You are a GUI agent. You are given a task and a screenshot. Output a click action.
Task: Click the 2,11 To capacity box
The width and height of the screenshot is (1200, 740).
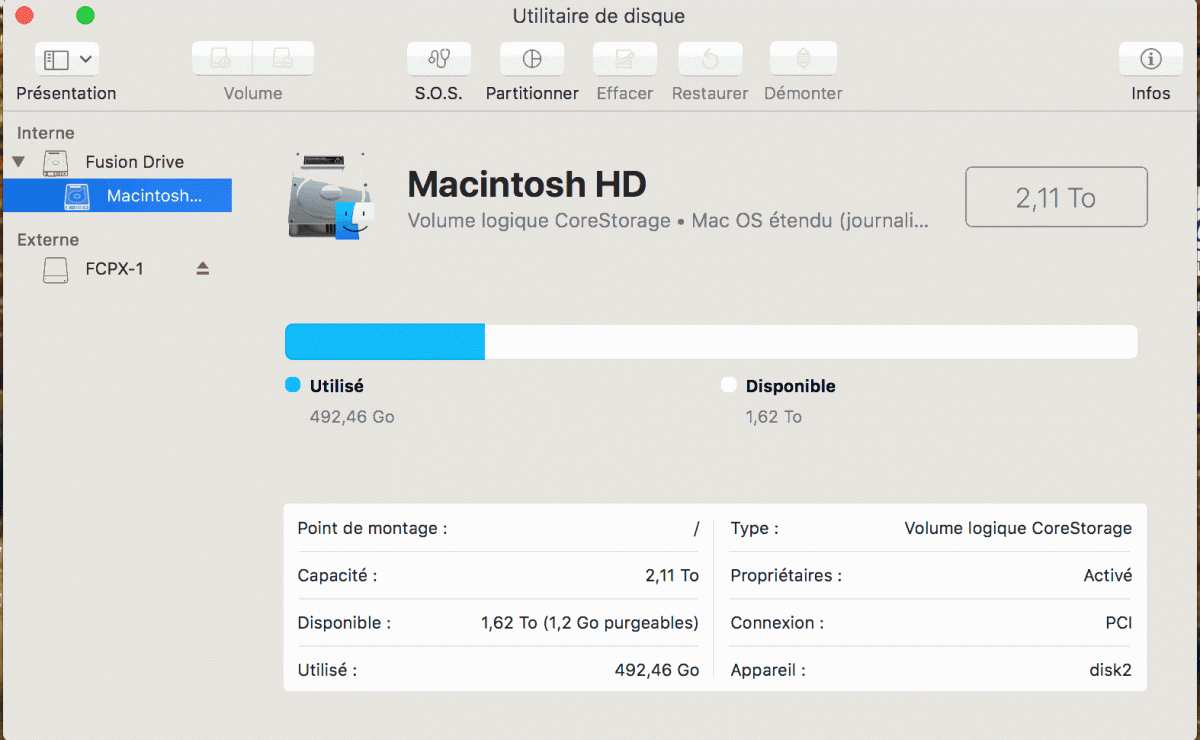pyautogui.click(x=1056, y=197)
